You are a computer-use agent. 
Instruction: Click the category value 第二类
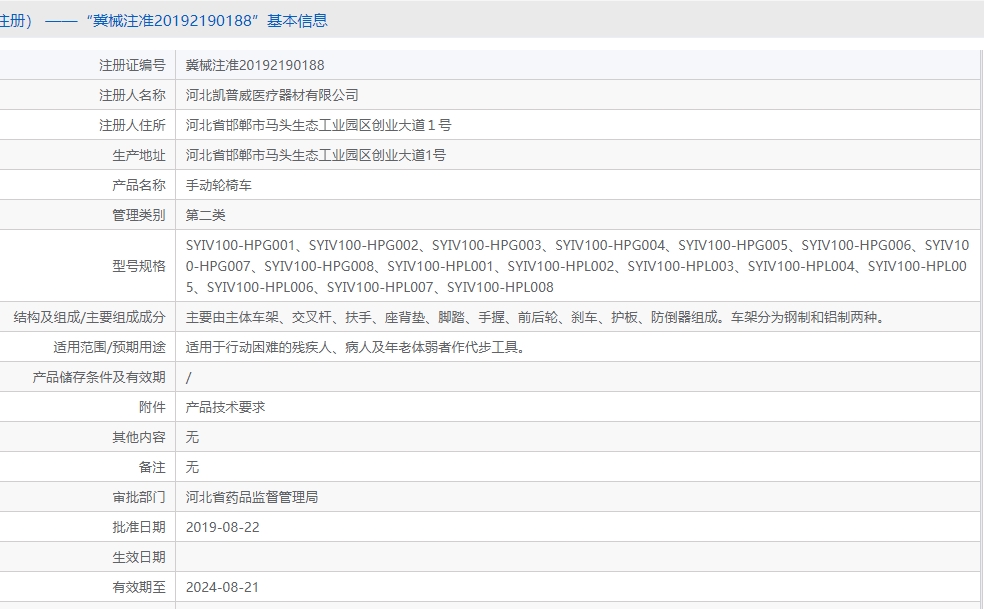(x=205, y=215)
